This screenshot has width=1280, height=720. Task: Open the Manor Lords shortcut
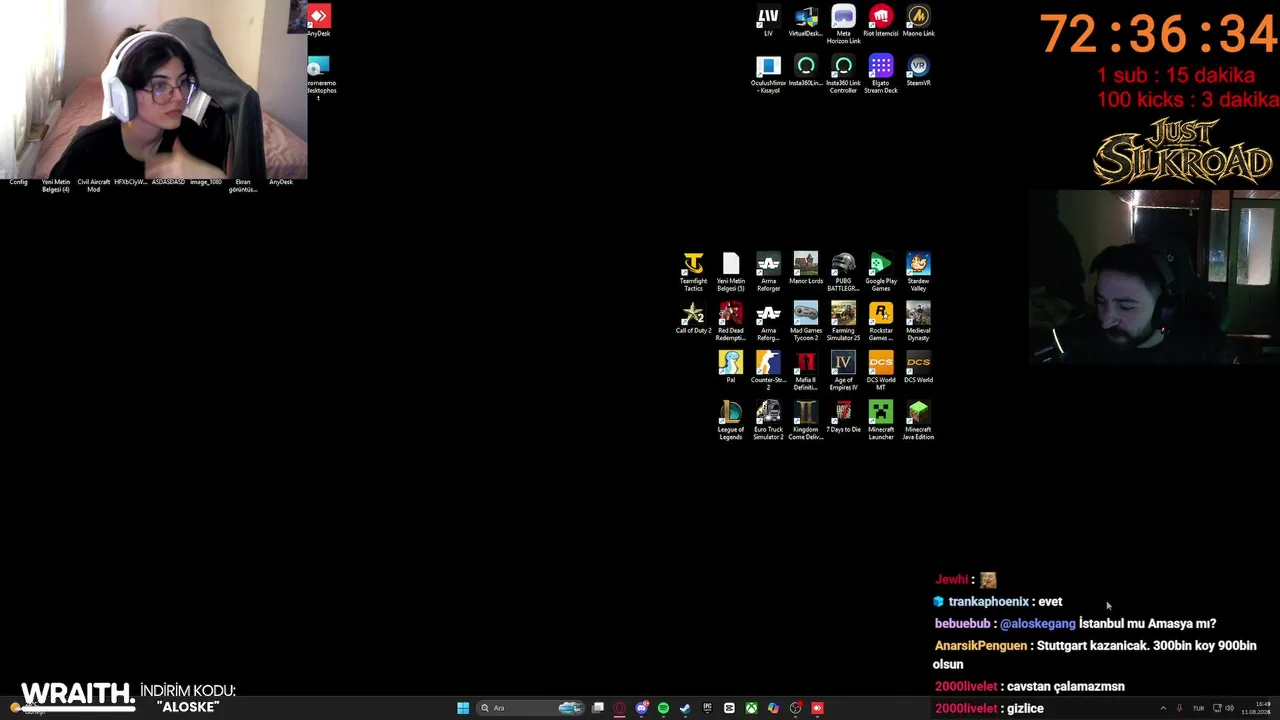(x=806, y=268)
